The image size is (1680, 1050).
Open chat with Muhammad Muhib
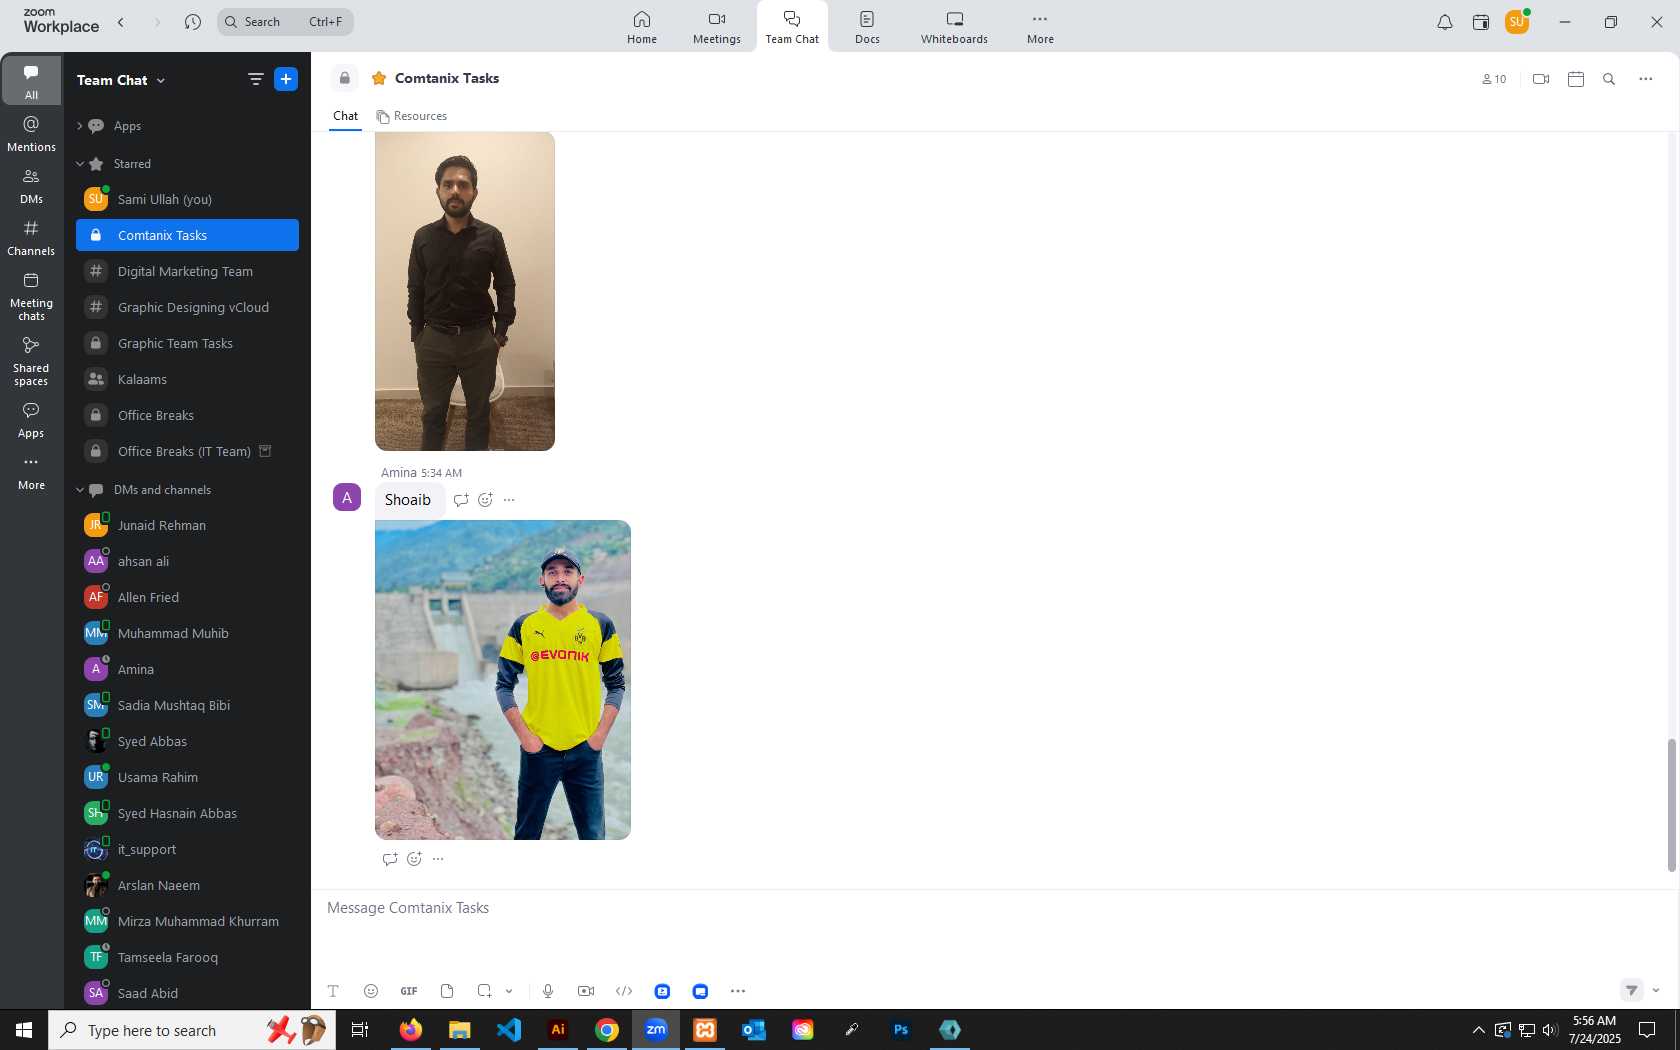tap(187, 633)
